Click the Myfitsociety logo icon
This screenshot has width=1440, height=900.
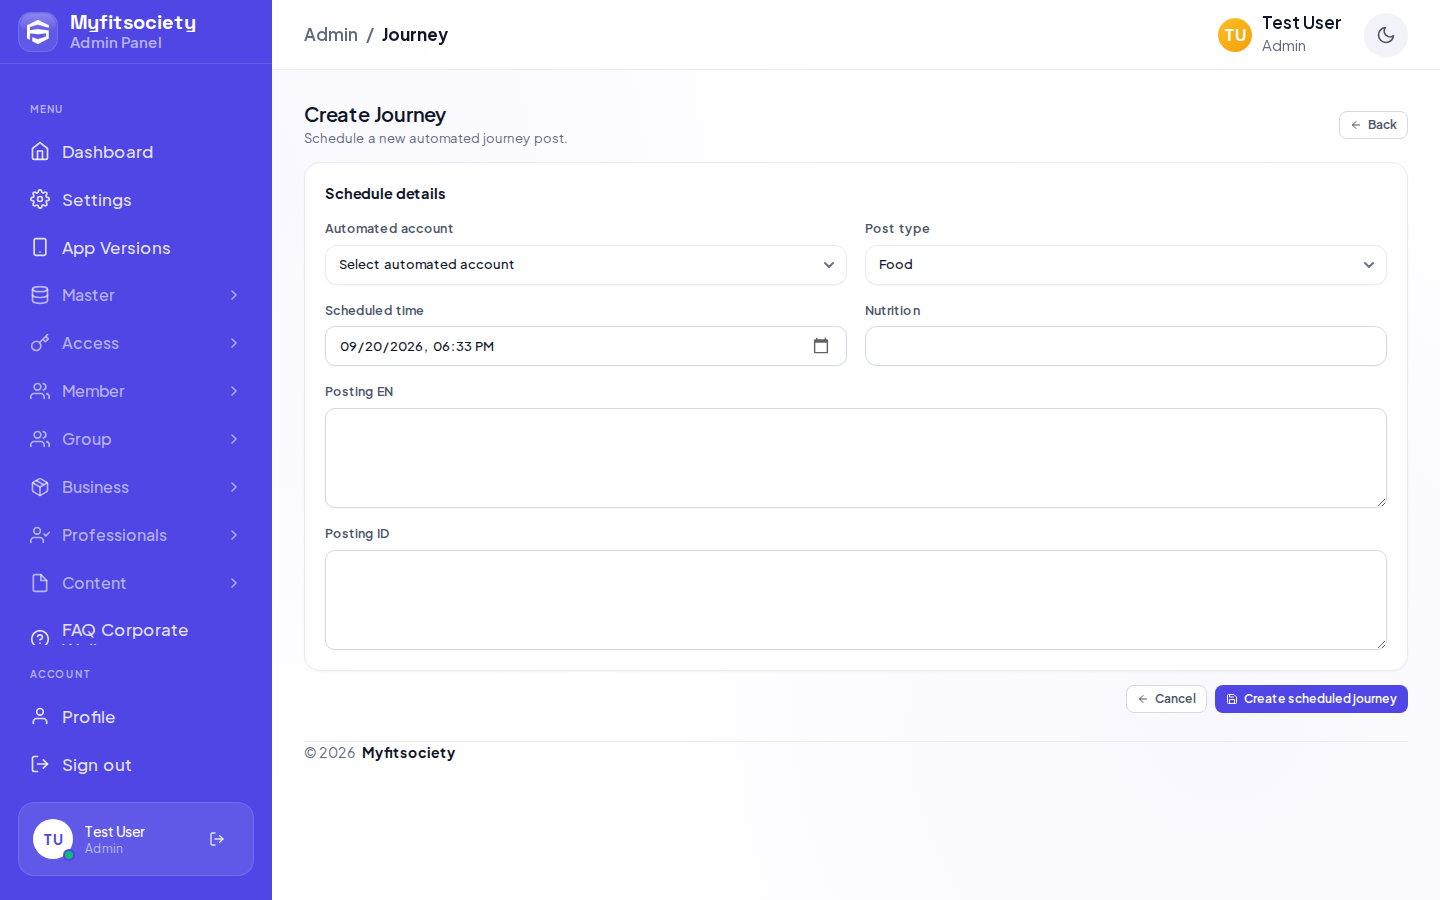pyautogui.click(x=38, y=32)
